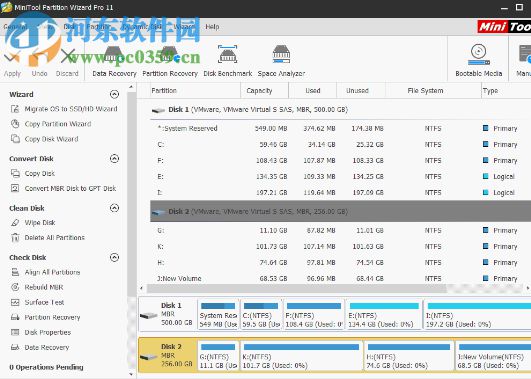Choose Rebuild MBR option

click(37, 287)
